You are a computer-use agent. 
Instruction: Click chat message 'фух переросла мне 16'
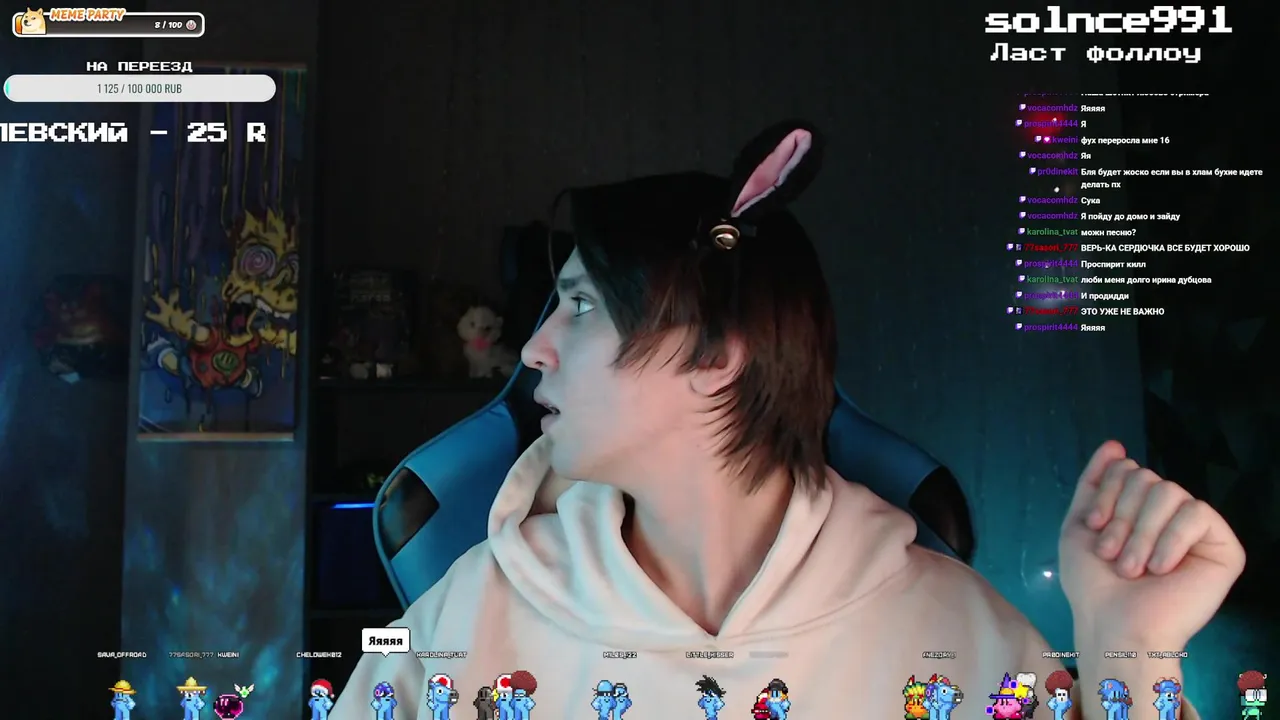click(1125, 140)
